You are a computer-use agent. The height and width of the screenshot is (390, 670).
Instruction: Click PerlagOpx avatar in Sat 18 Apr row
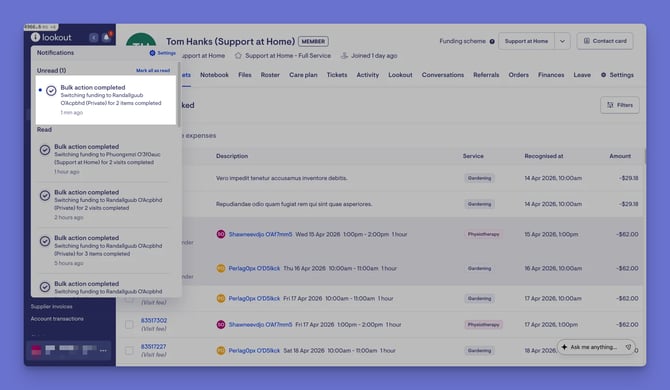(220, 350)
